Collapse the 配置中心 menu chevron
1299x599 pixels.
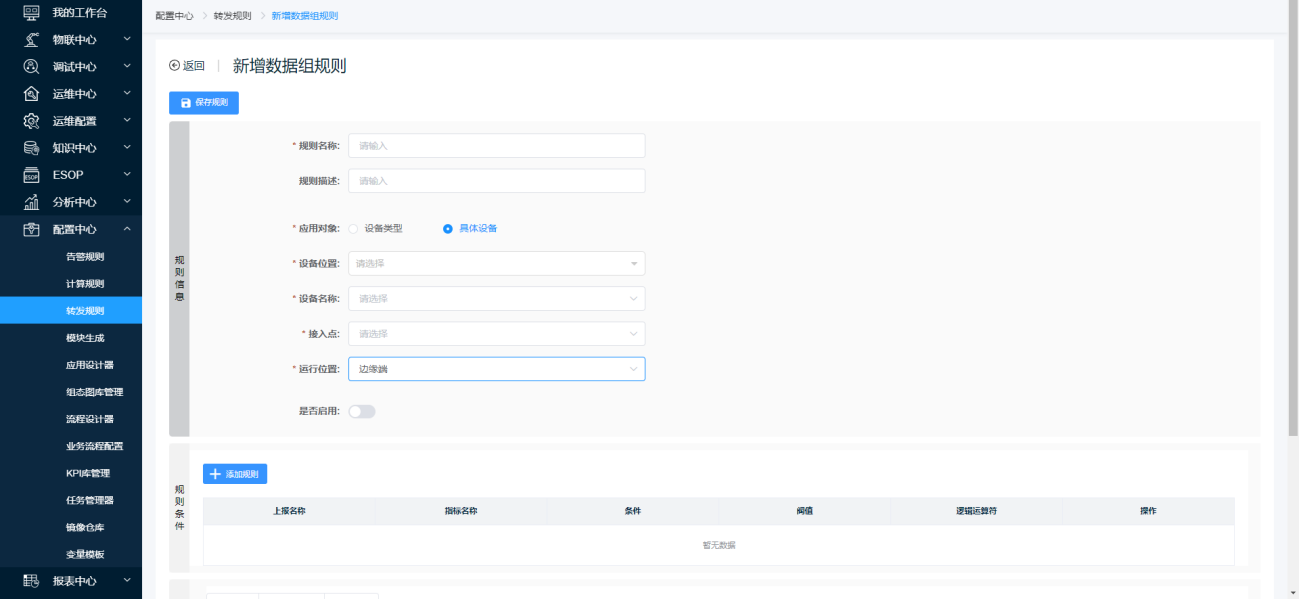point(127,229)
